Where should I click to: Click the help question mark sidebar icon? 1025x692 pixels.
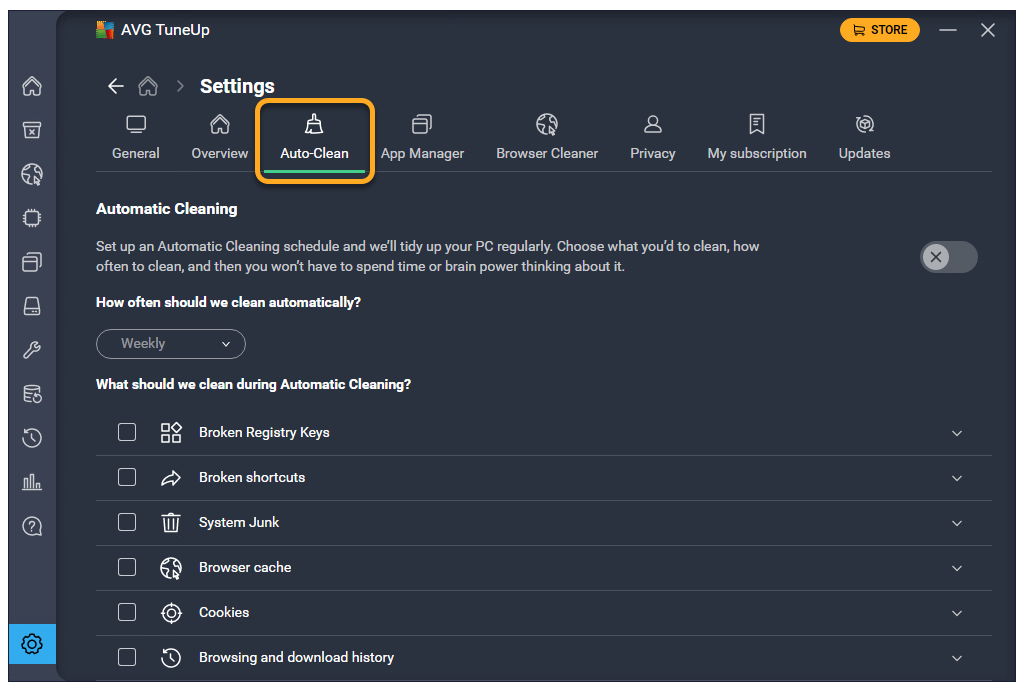[x=32, y=526]
